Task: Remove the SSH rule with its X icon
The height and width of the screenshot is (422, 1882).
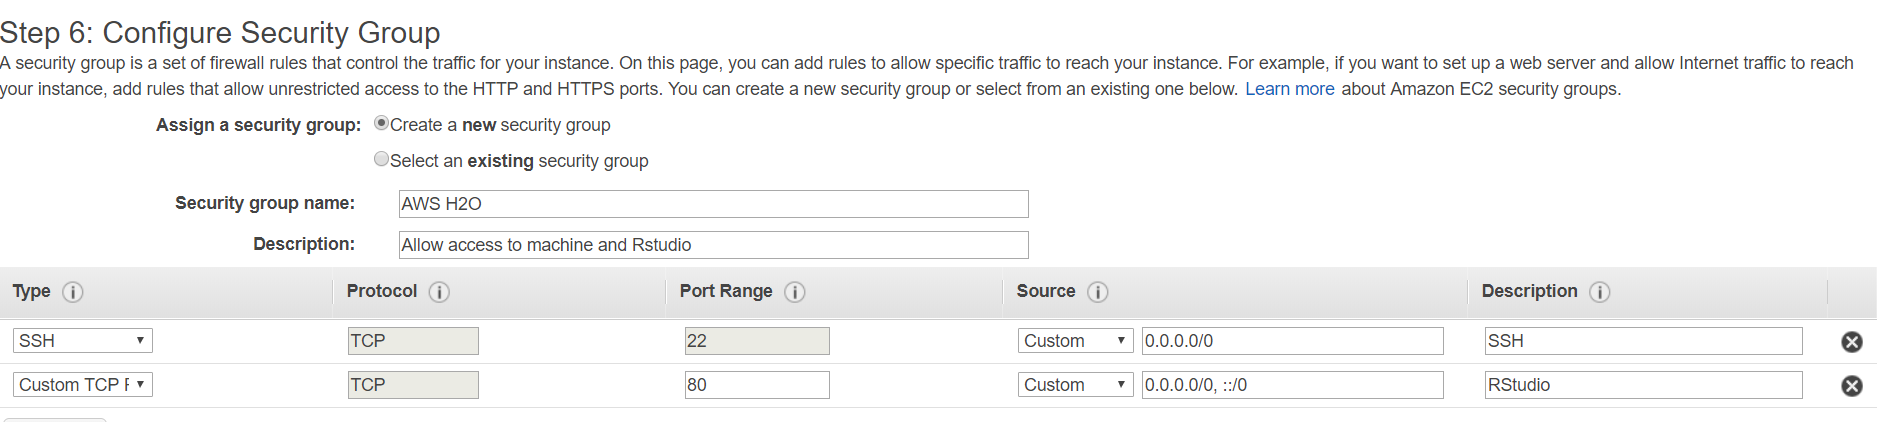Action: click(x=1852, y=342)
